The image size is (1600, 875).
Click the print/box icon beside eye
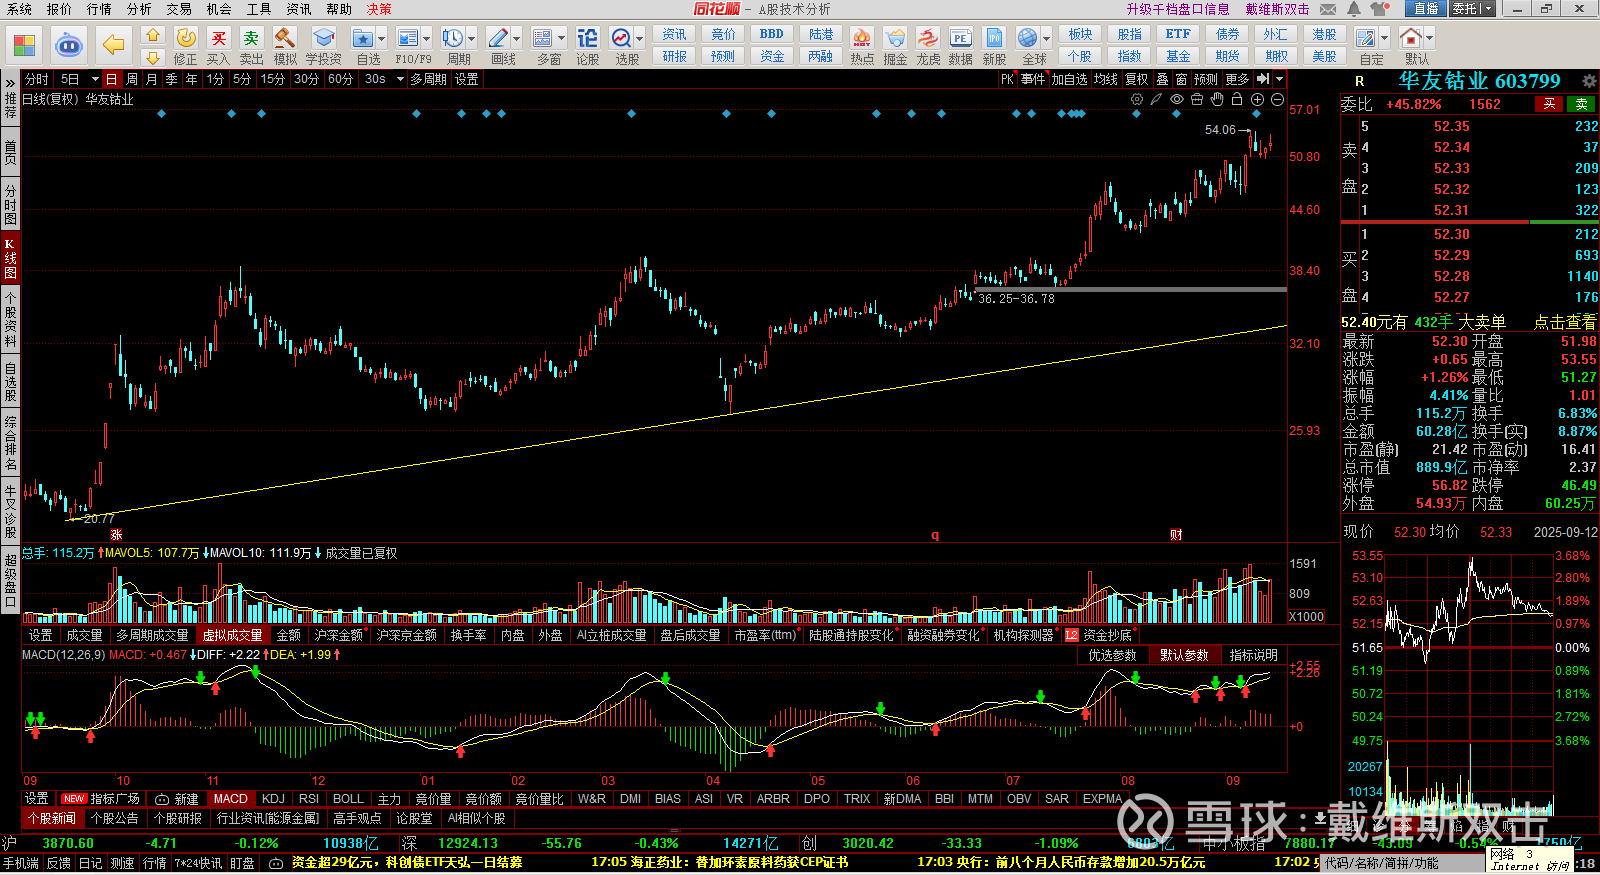(1197, 99)
